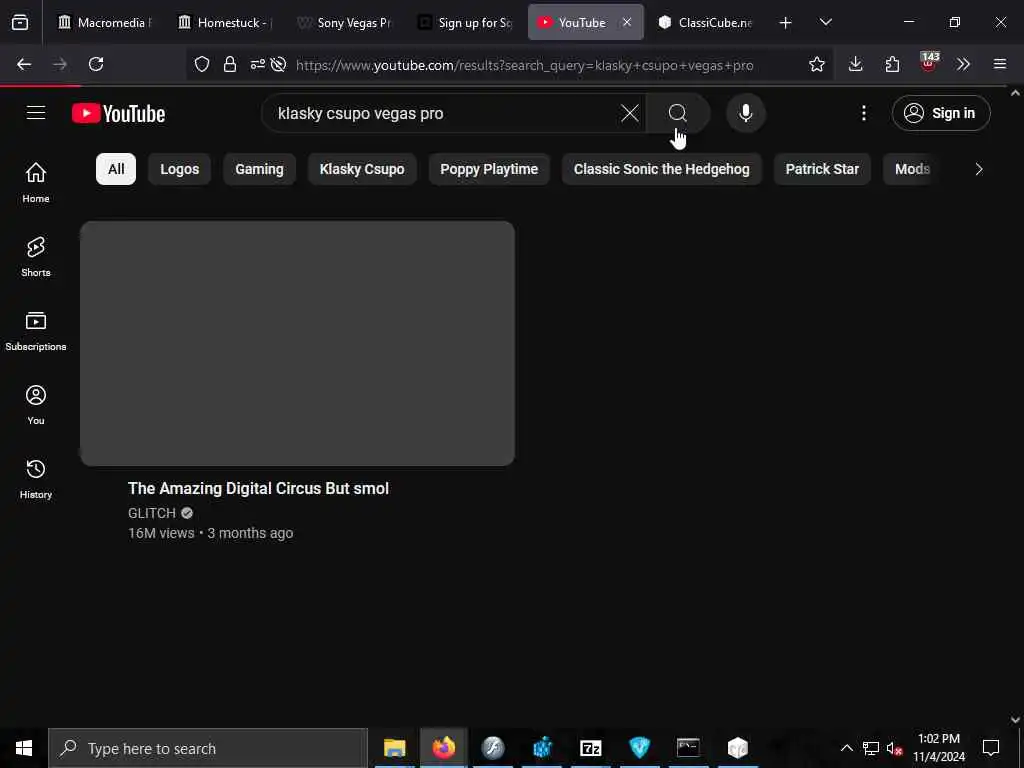Bookmark this page with the star
The width and height of the screenshot is (1024, 768).
[816, 64]
